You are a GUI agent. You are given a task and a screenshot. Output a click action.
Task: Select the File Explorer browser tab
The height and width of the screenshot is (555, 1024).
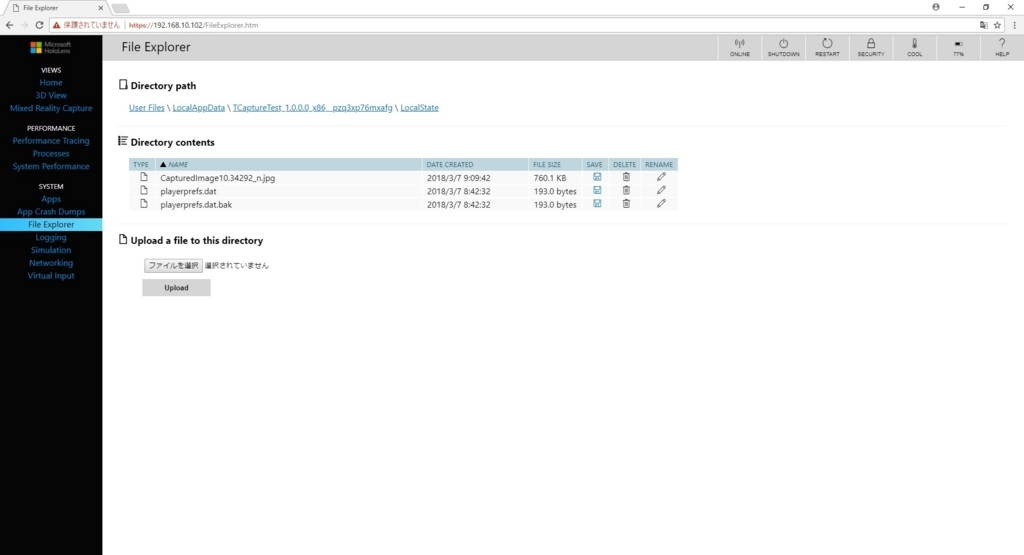tap(55, 8)
